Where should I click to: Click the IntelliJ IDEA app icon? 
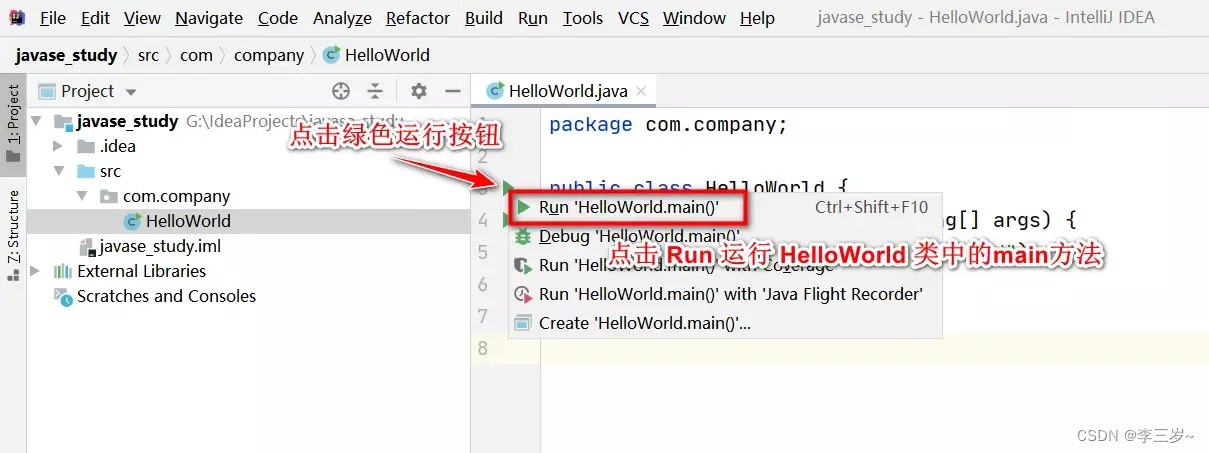pyautogui.click(x=17, y=18)
